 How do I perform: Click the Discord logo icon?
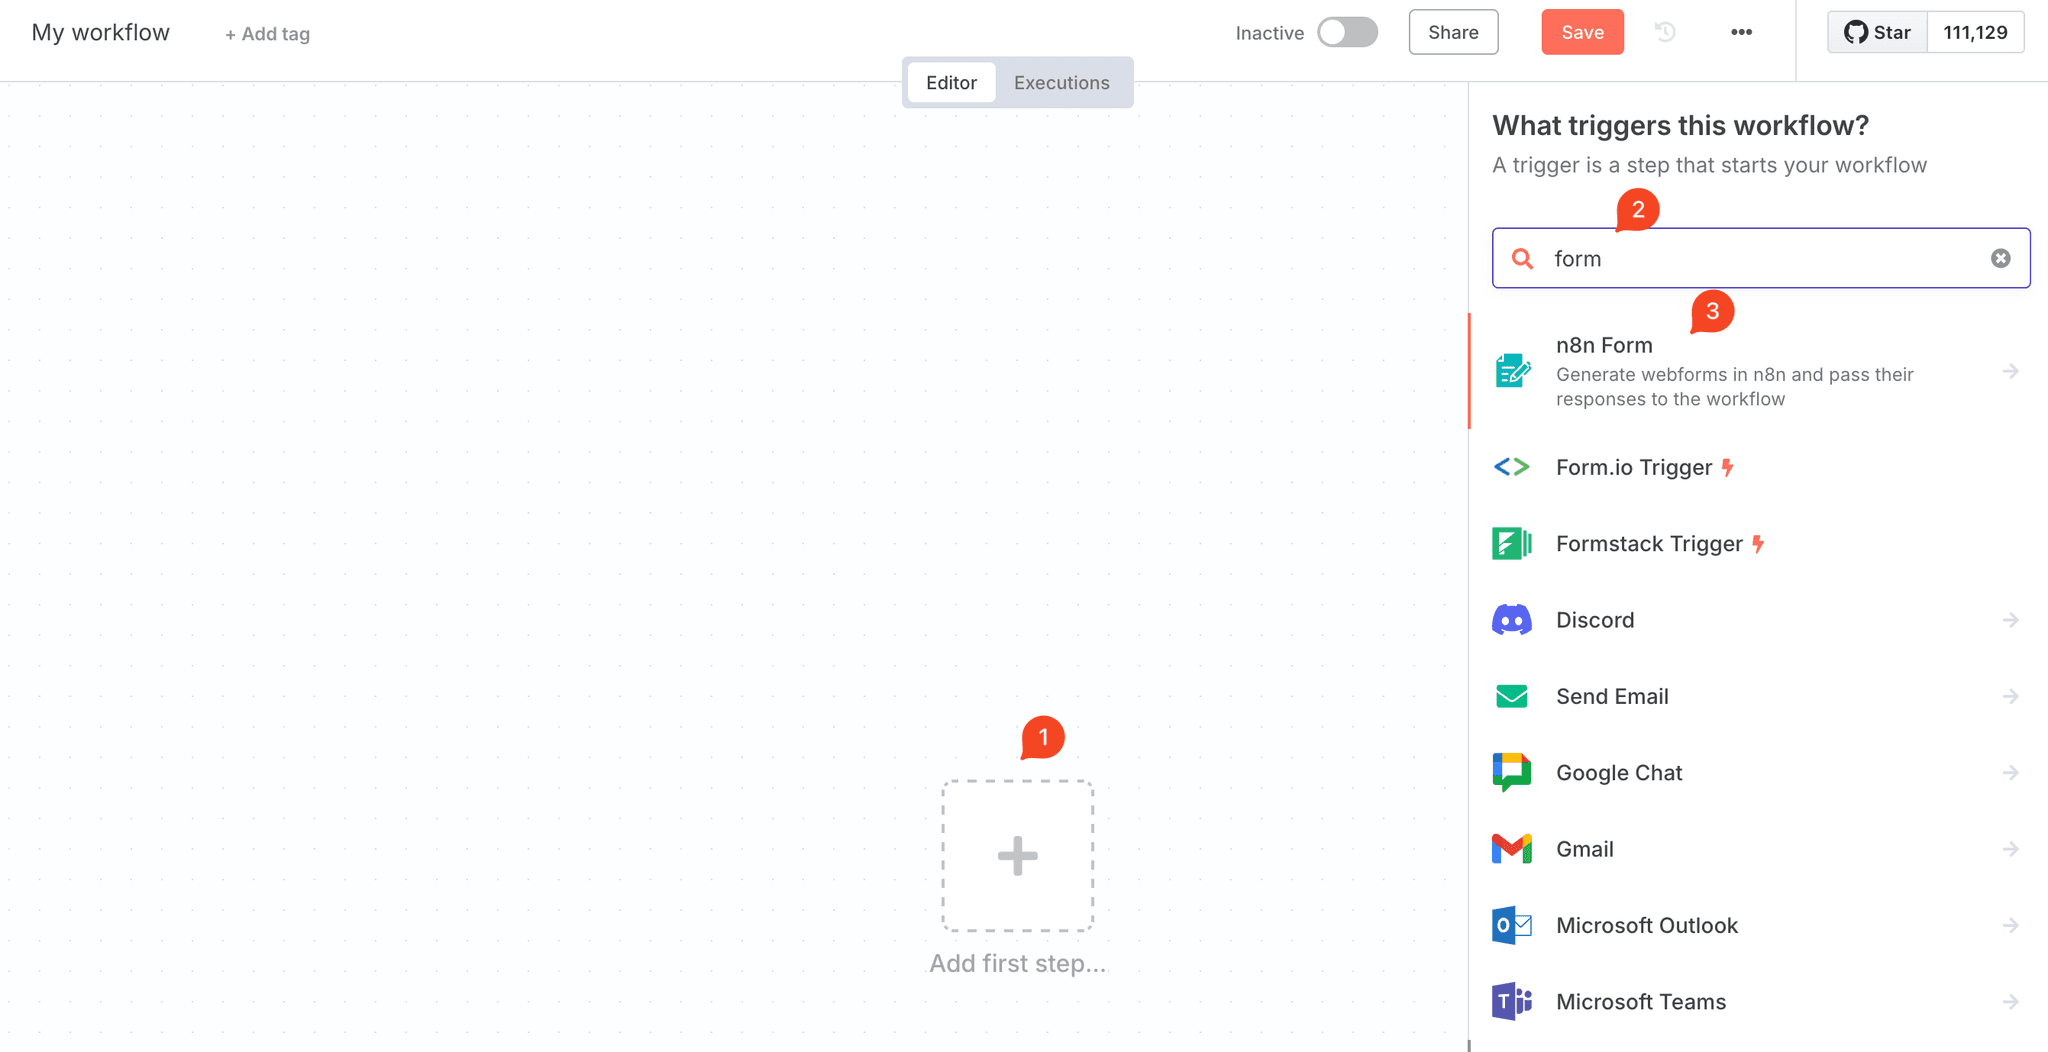[1512, 620]
